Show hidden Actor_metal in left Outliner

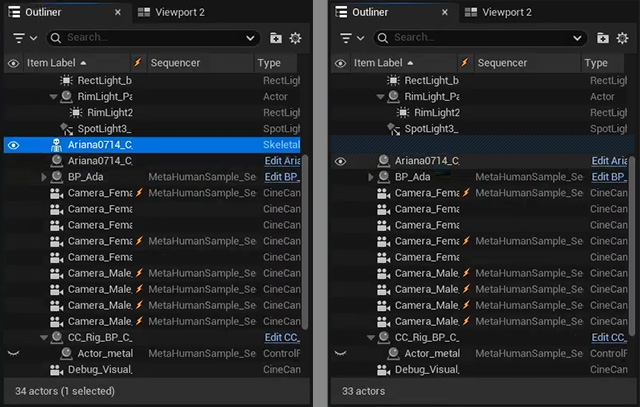pyautogui.click(x=13, y=354)
